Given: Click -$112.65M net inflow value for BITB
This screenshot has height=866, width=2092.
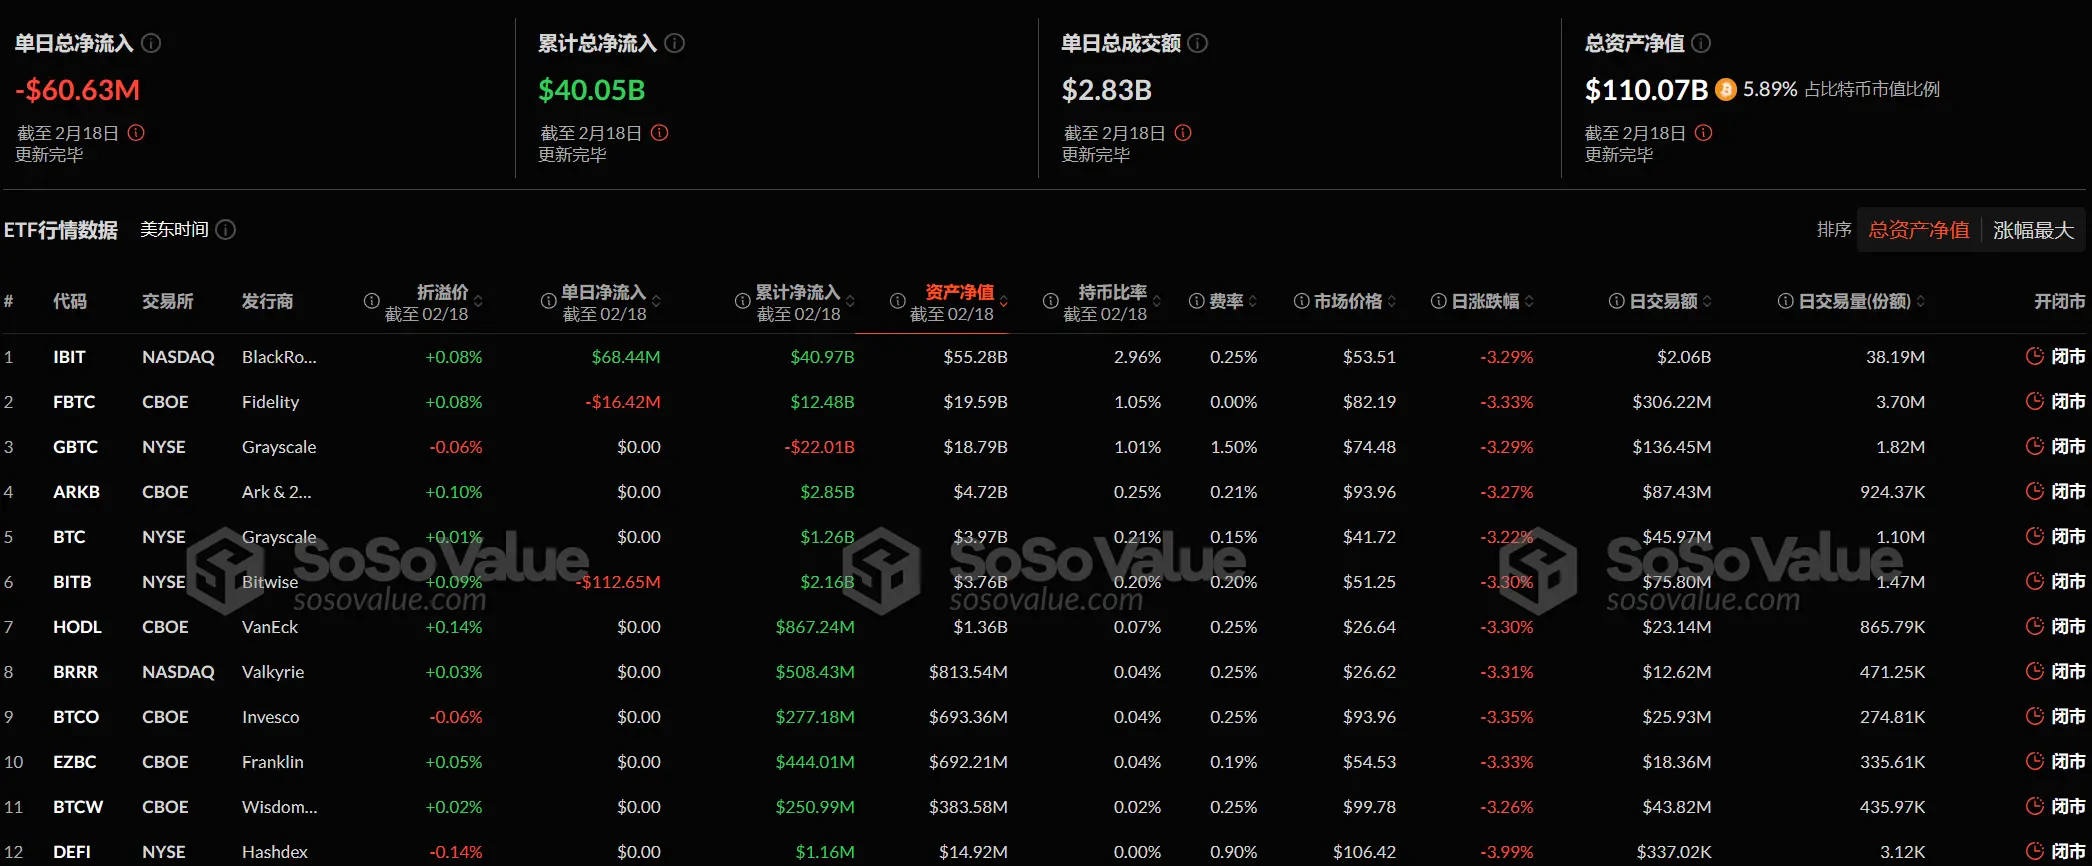Looking at the screenshot, I should [x=619, y=582].
